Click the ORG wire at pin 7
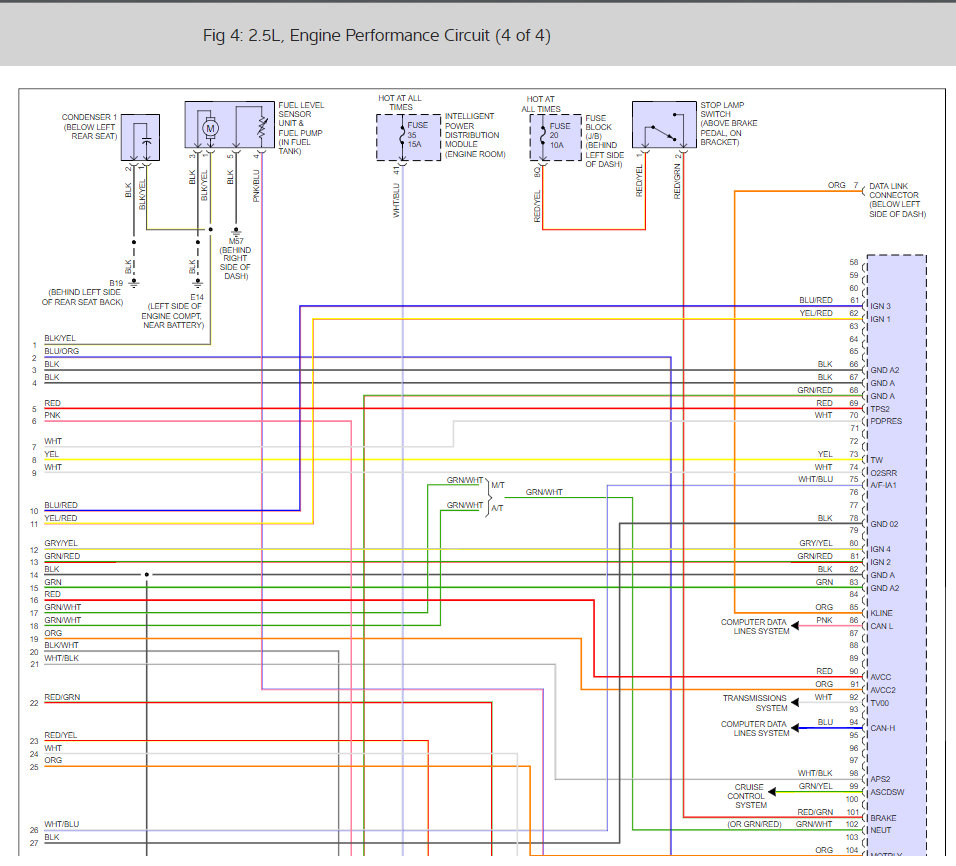The height and width of the screenshot is (866, 956). 838,186
